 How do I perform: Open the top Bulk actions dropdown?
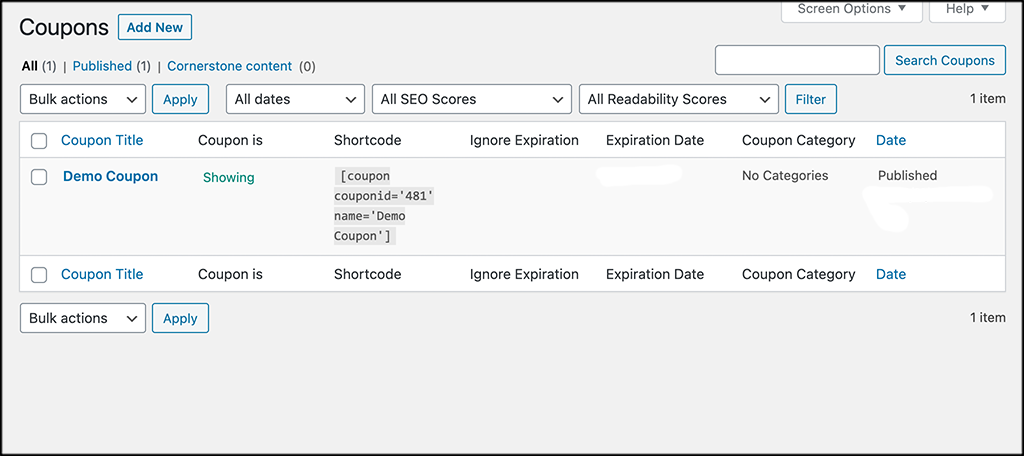click(83, 99)
